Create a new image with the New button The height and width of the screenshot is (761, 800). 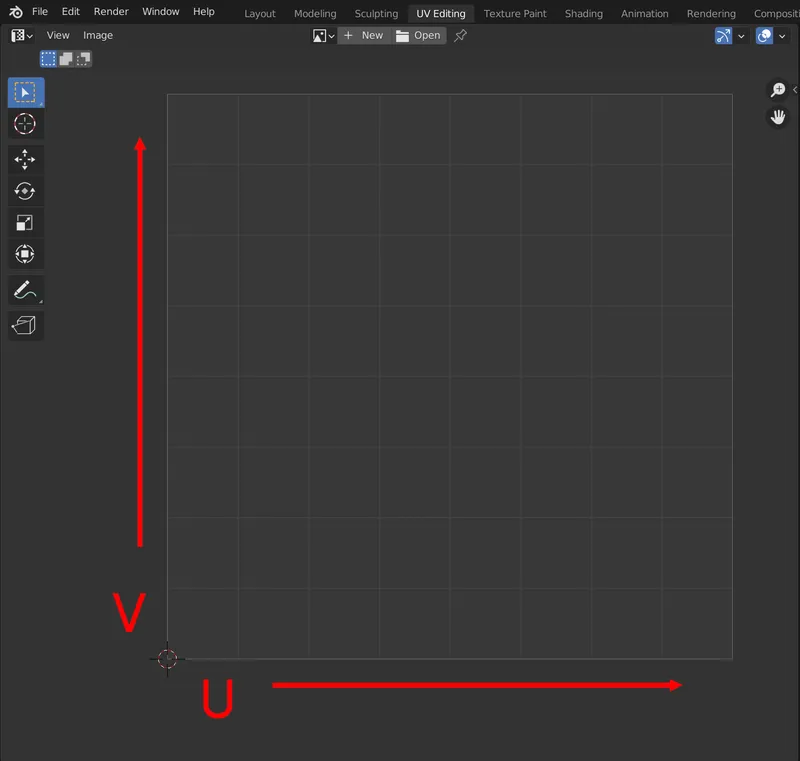[364, 35]
